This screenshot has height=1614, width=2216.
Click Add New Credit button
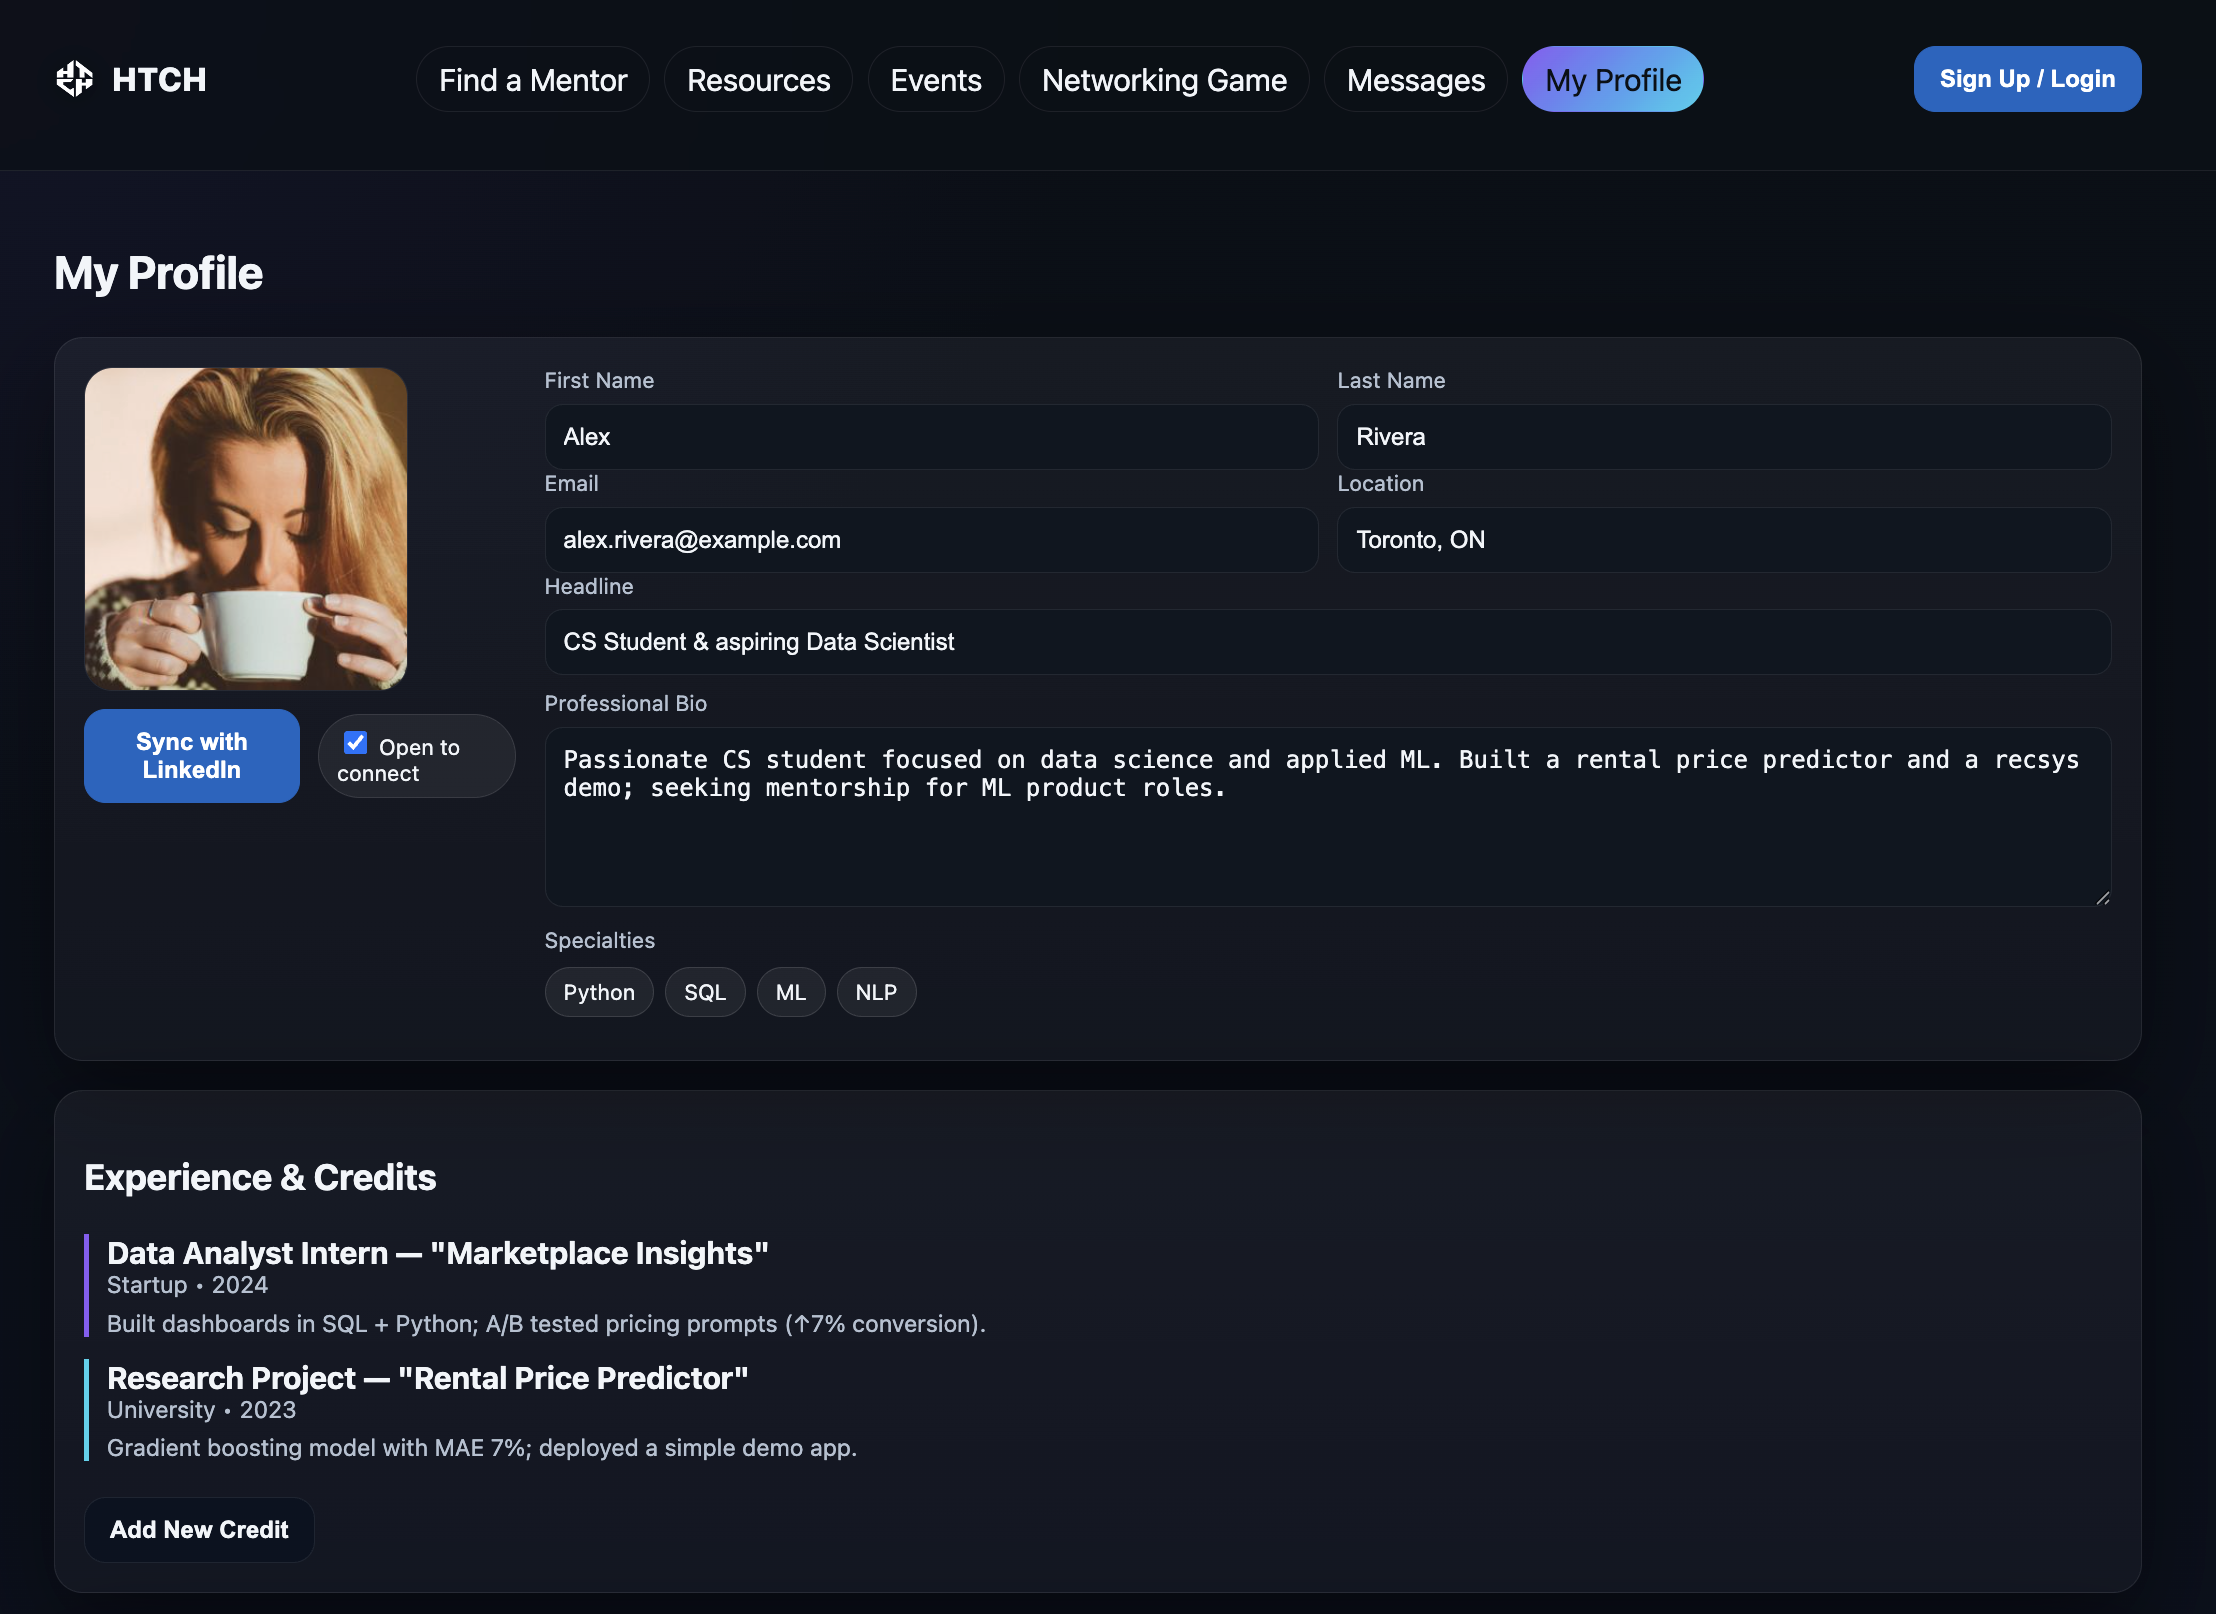click(x=199, y=1530)
